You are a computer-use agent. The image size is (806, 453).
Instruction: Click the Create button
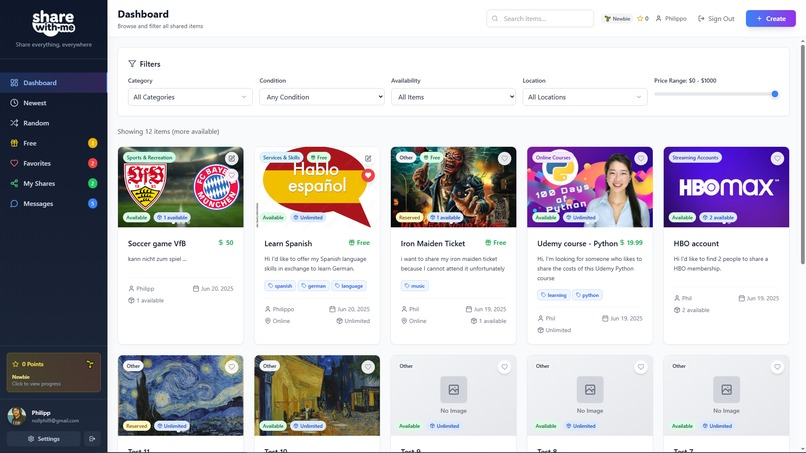[x=771, y=19]
